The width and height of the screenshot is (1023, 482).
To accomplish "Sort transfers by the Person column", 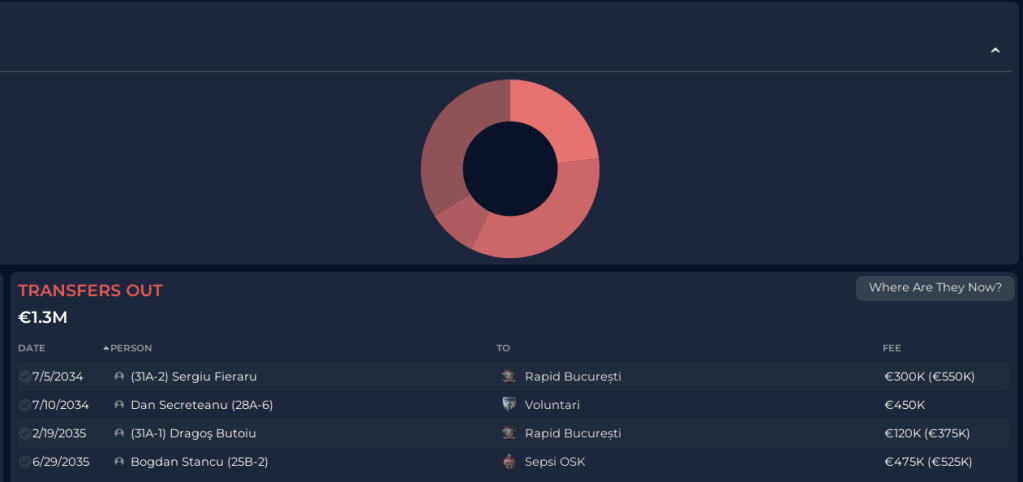I will point(132,348).
